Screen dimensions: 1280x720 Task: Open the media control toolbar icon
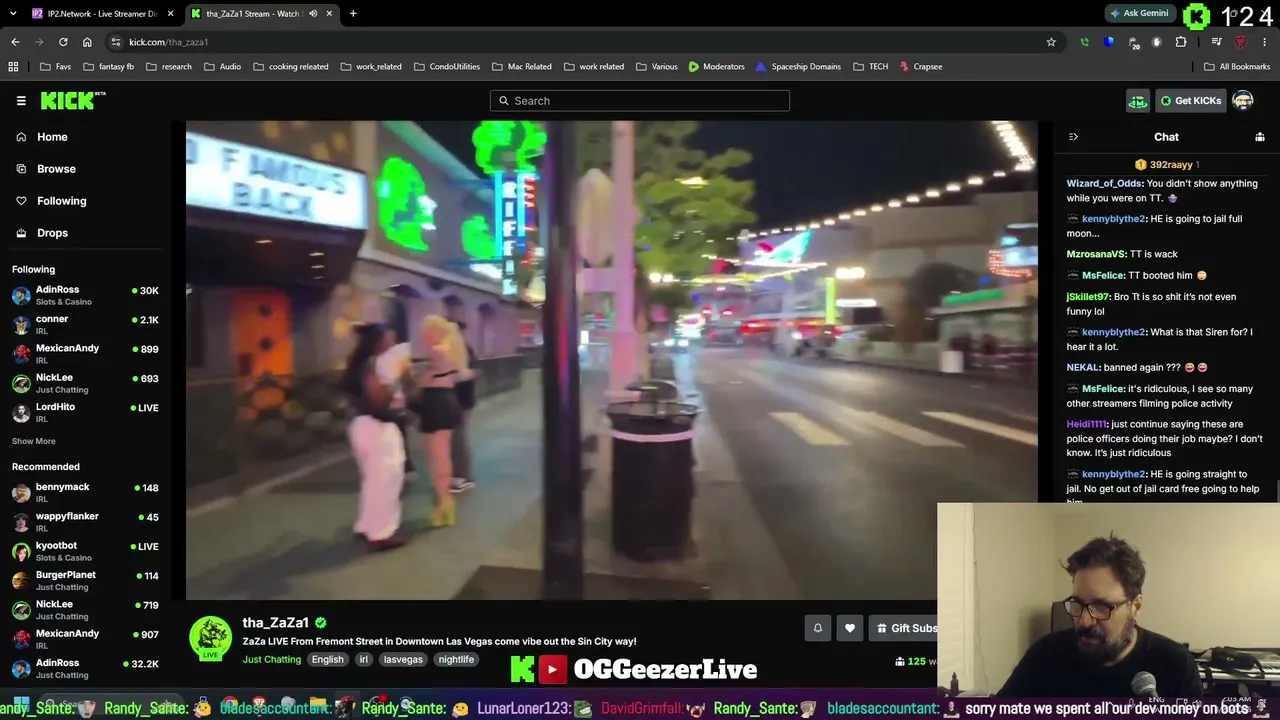point(1216,42)
